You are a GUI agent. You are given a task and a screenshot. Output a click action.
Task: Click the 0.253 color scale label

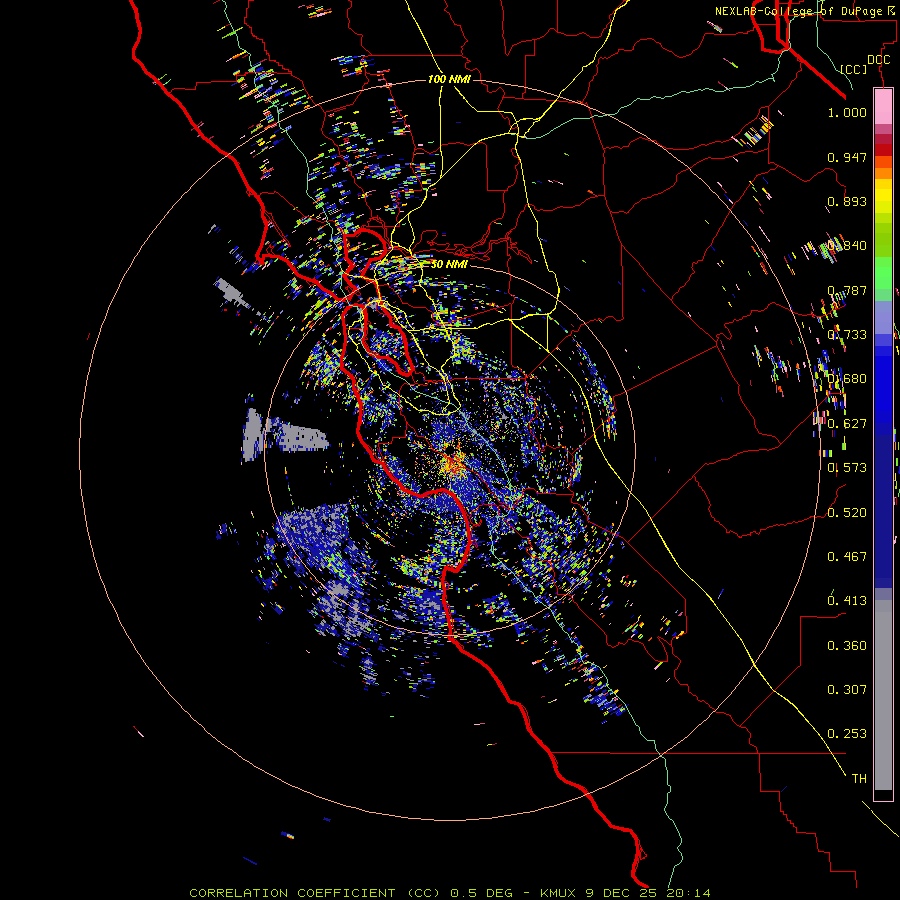847,734
